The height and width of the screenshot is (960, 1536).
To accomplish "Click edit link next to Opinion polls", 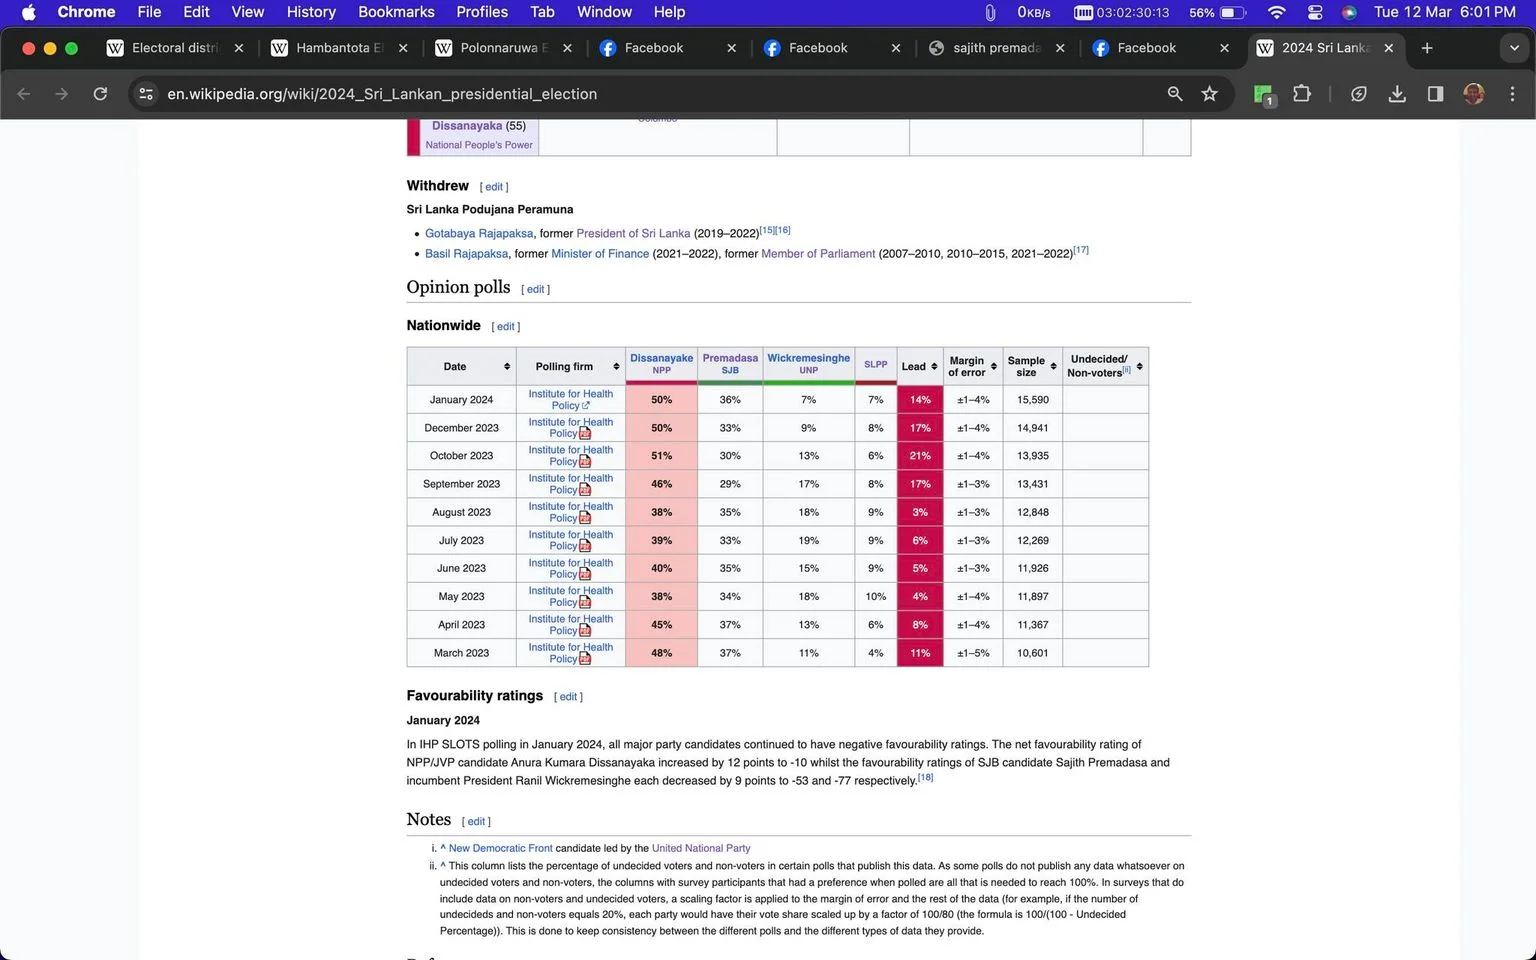I will click(536, 290).
